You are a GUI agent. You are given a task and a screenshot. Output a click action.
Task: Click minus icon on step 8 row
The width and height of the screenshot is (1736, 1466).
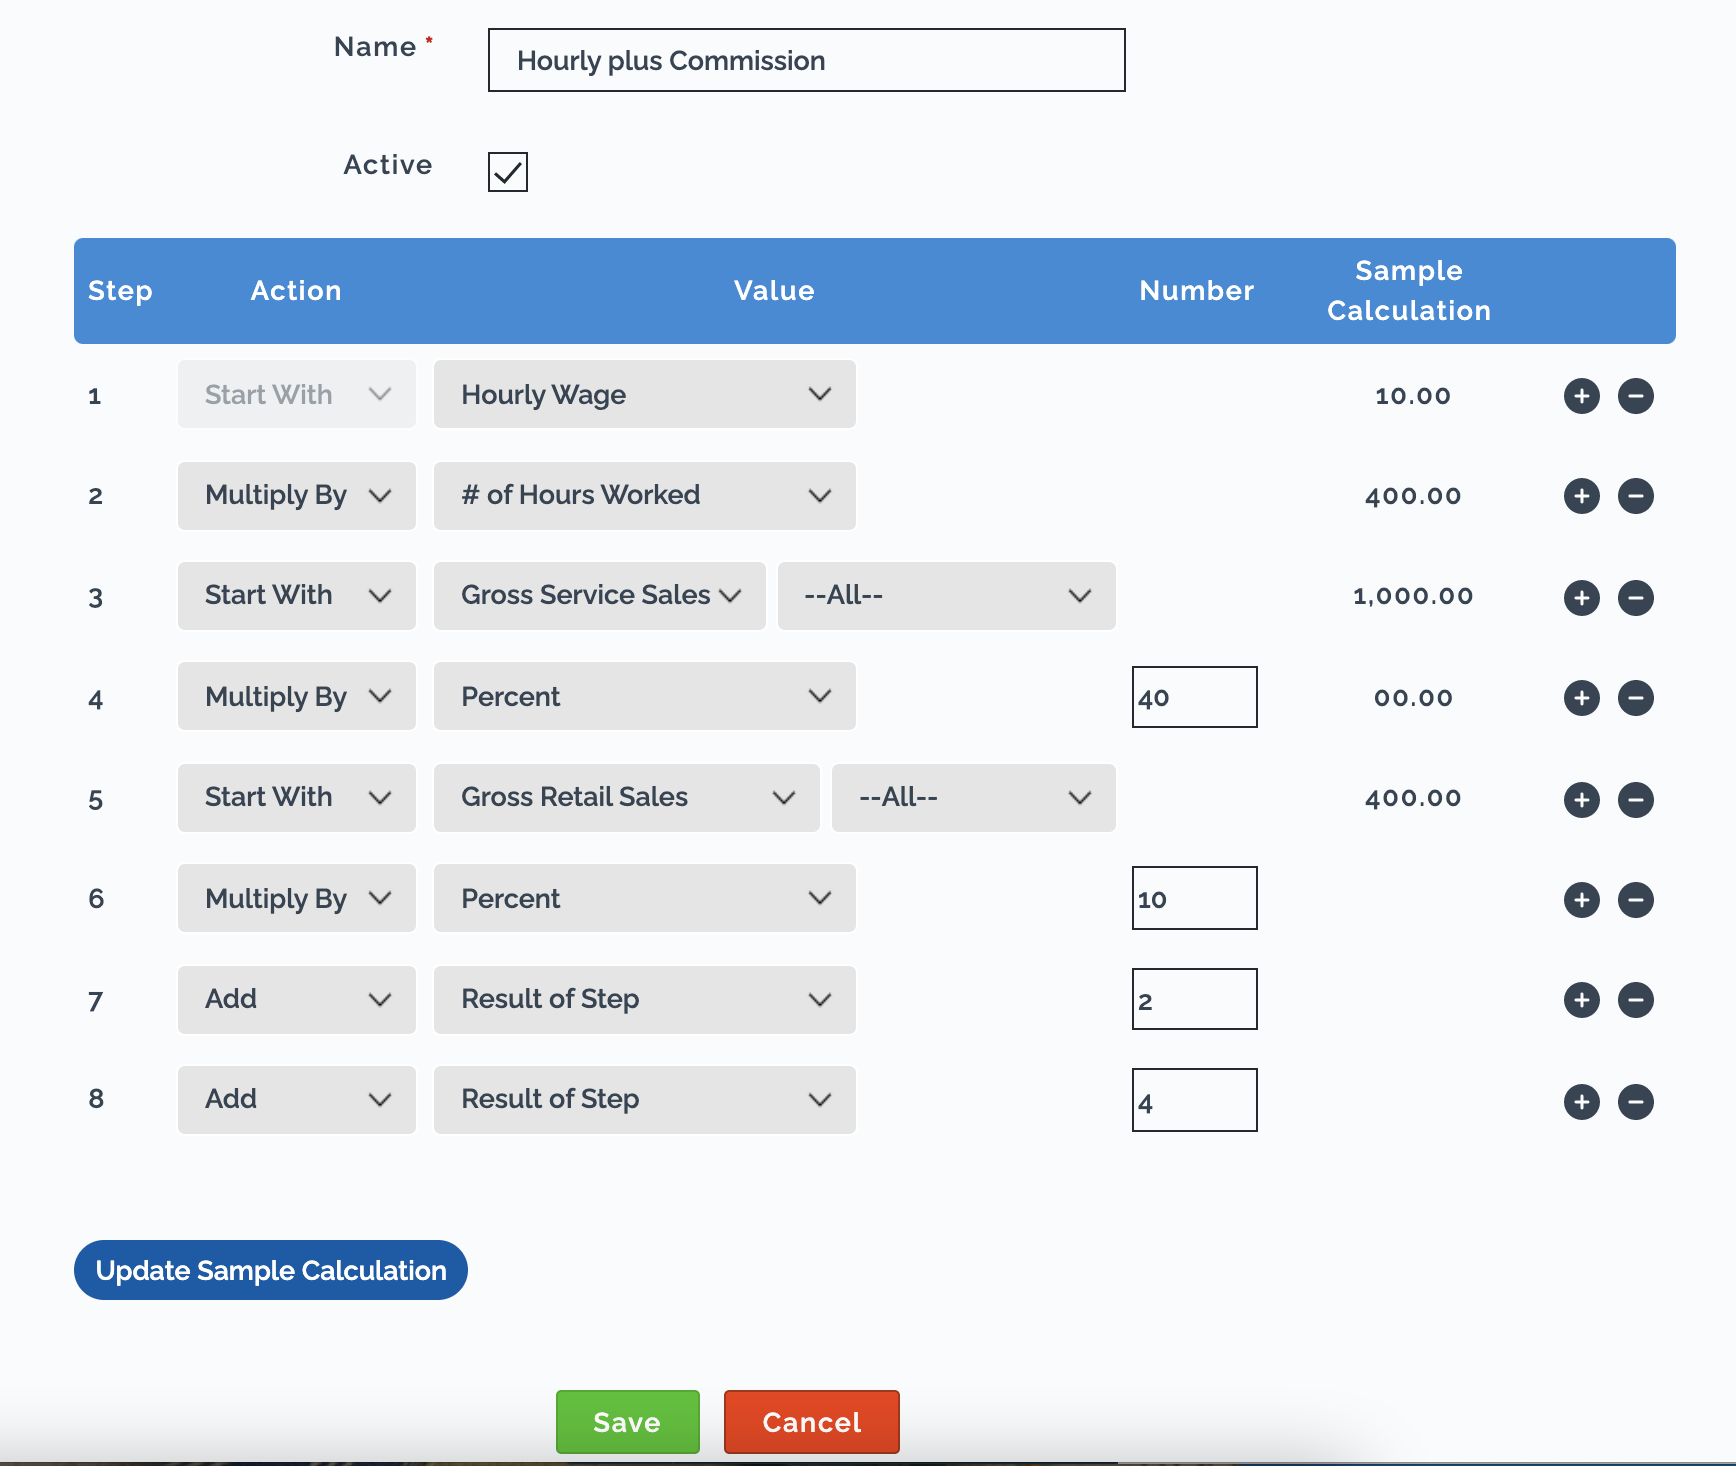[1635, 1102]
